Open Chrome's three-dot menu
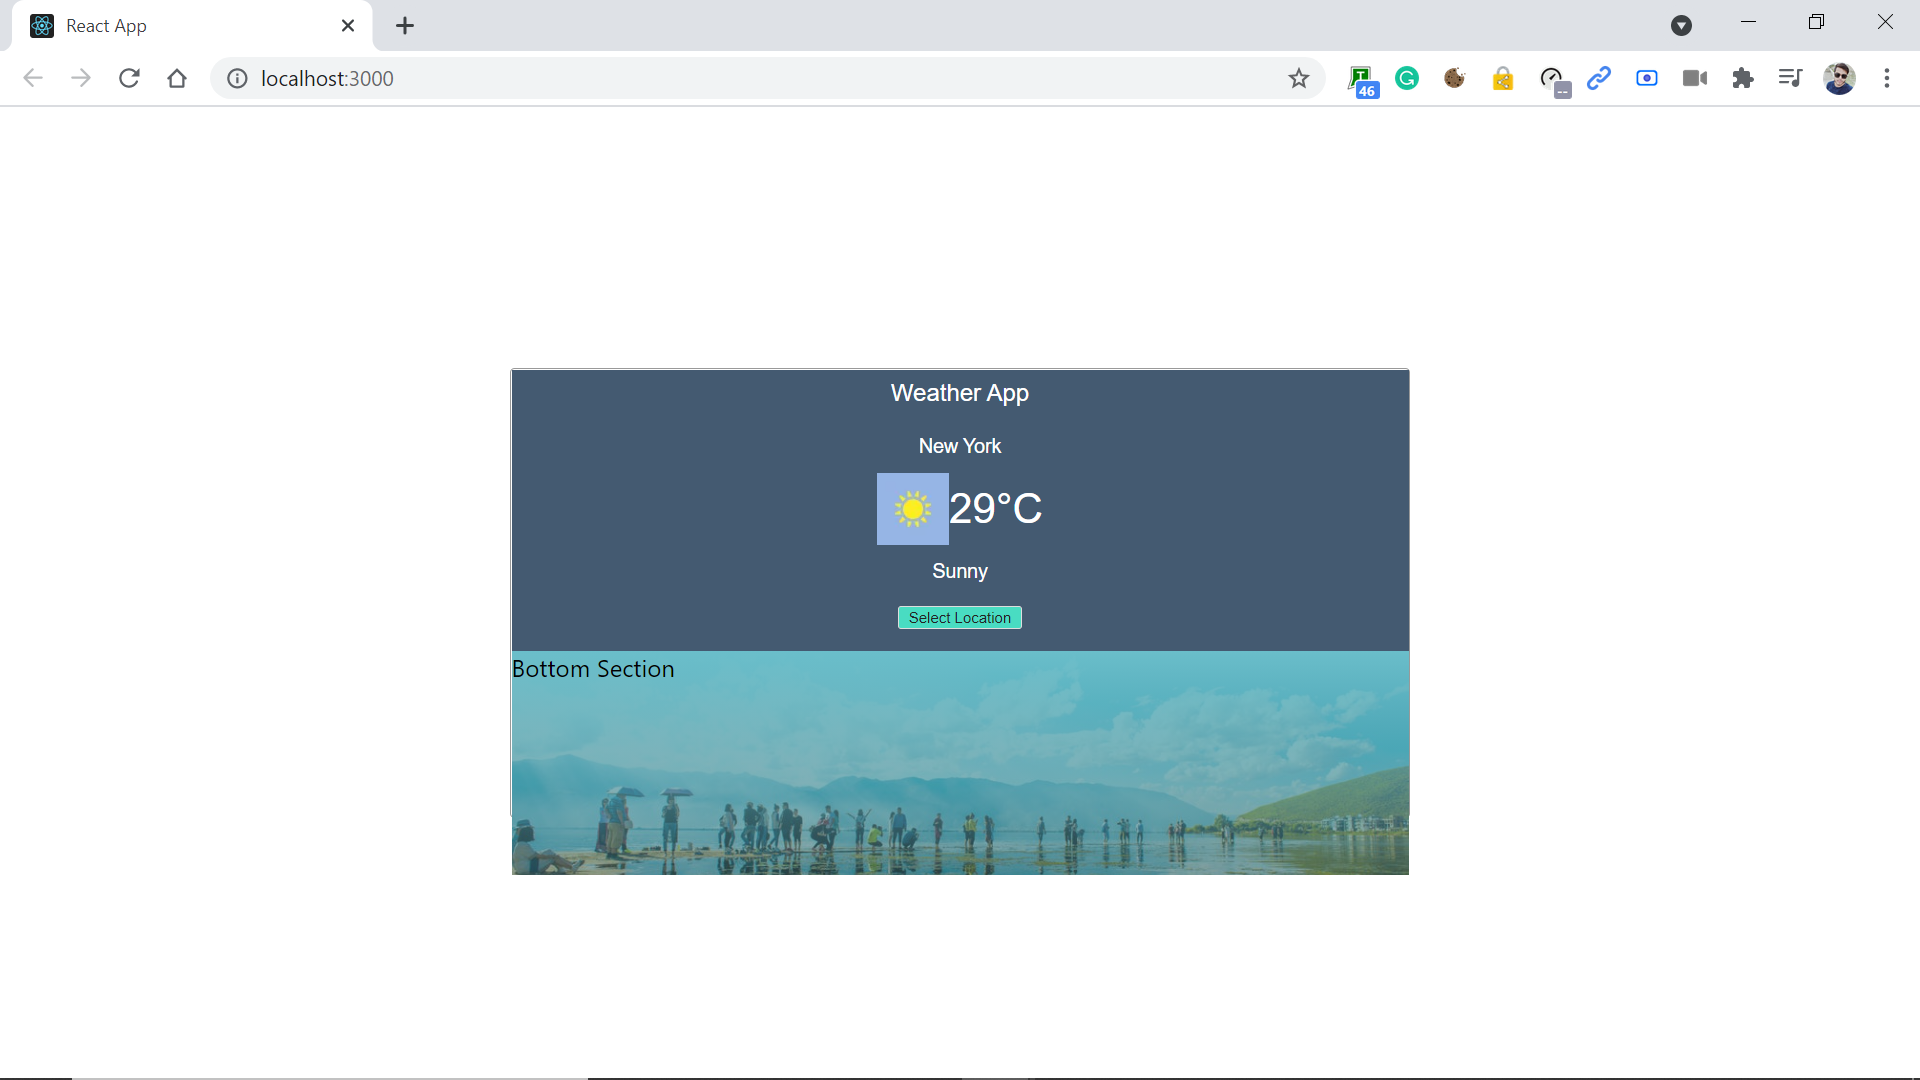1920x1080 pixels. (1887, 78)
